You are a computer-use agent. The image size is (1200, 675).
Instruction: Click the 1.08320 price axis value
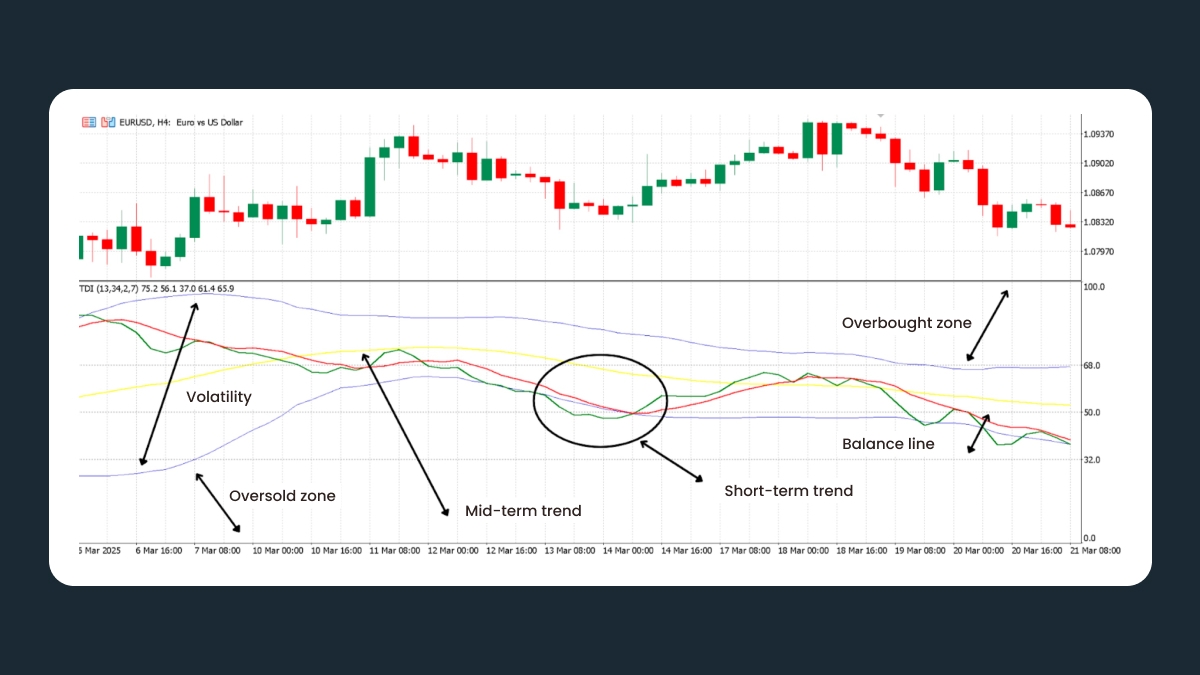(x=1099, y=222)
